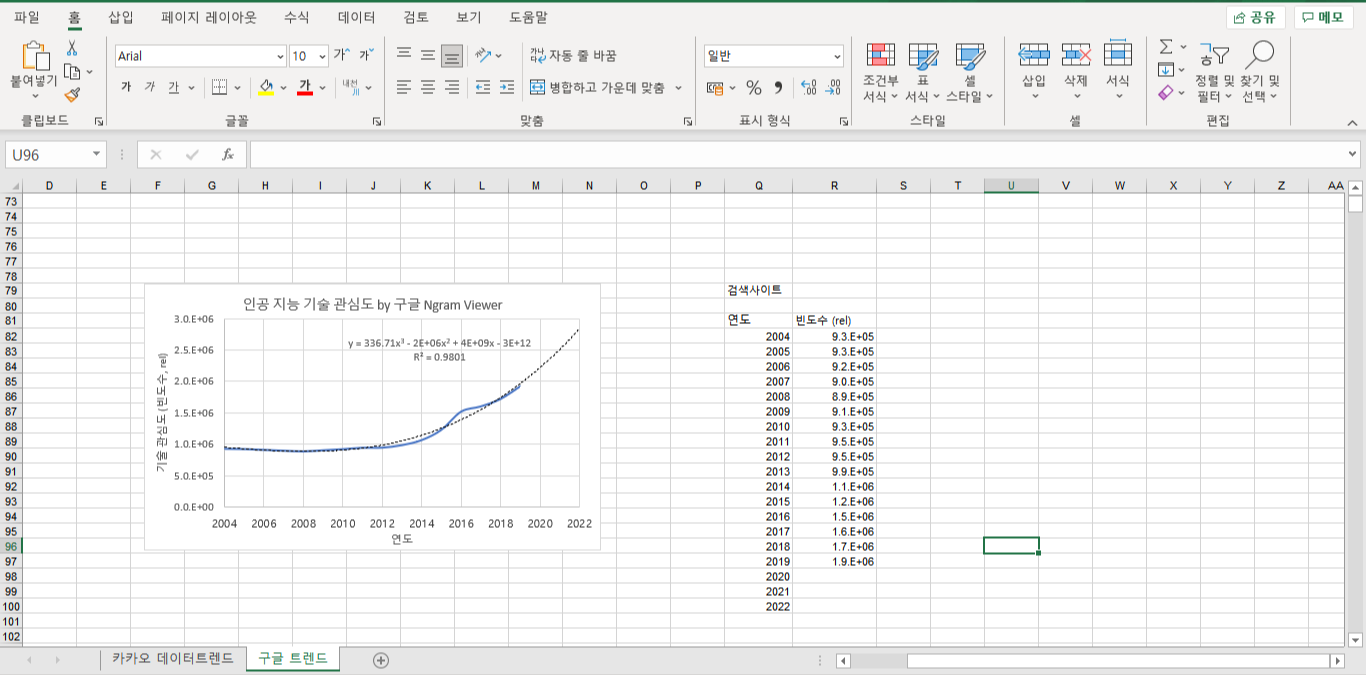Image resolution: width=1366 pixels, height=675 pixels.
Task: Apply percent style format
Action: coord(754,88)
